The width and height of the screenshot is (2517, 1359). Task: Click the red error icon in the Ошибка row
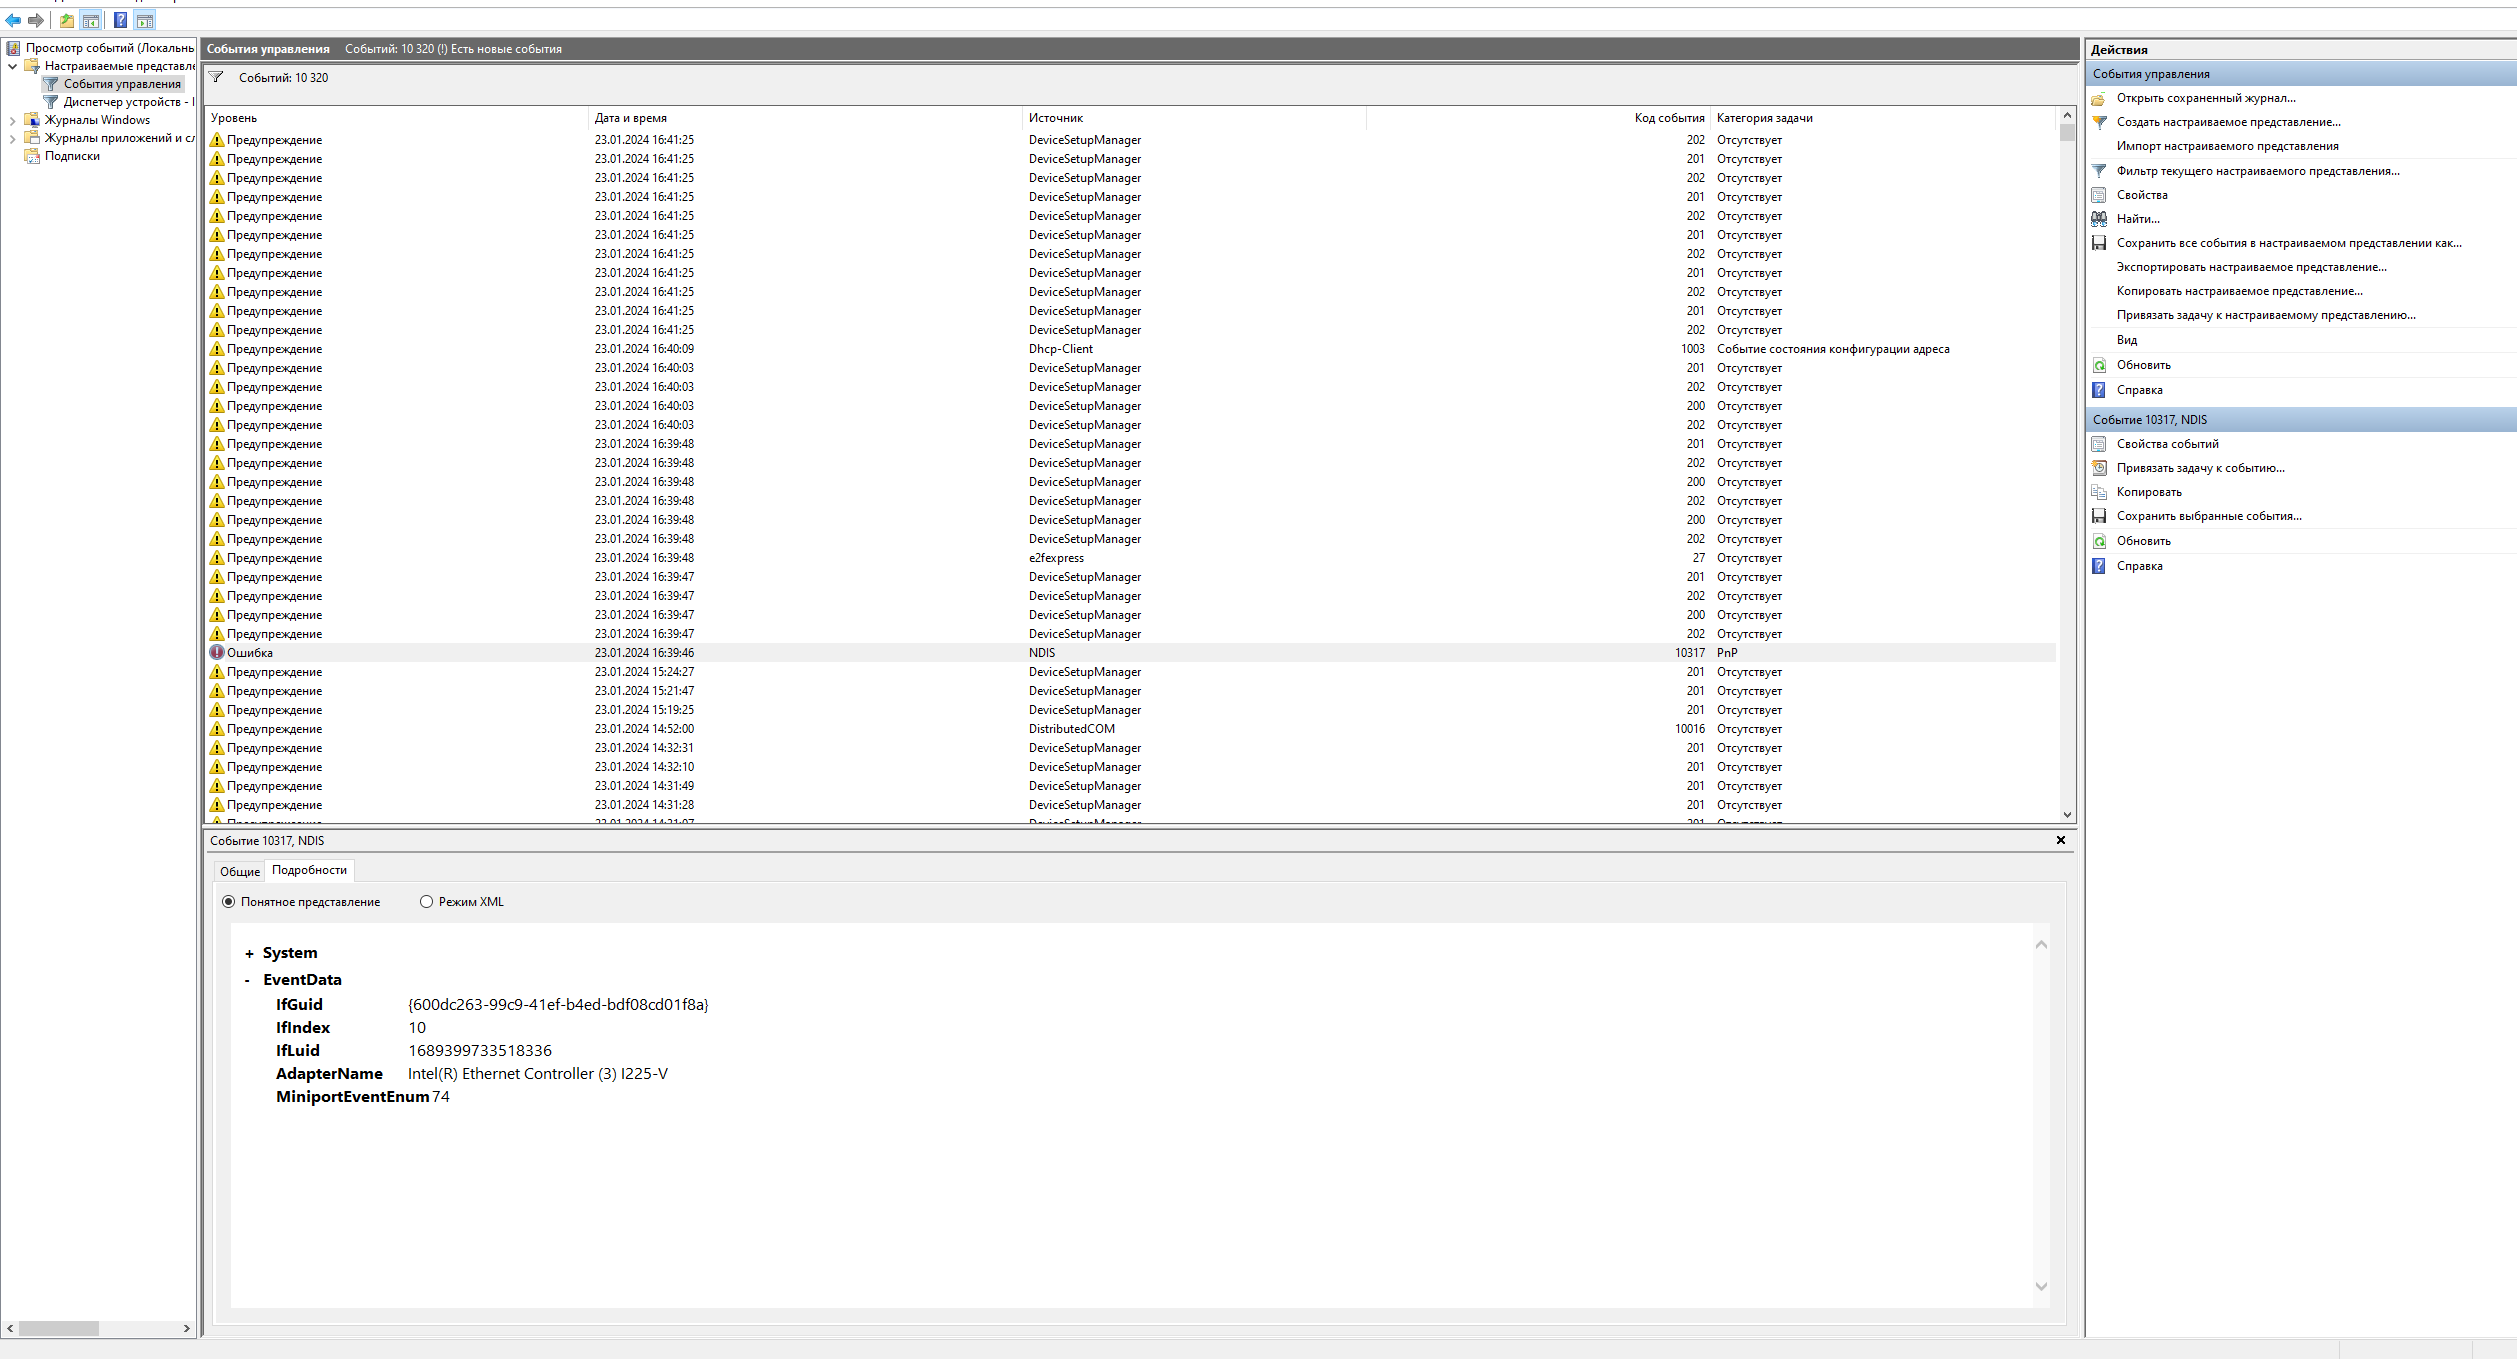coord(217,652)
